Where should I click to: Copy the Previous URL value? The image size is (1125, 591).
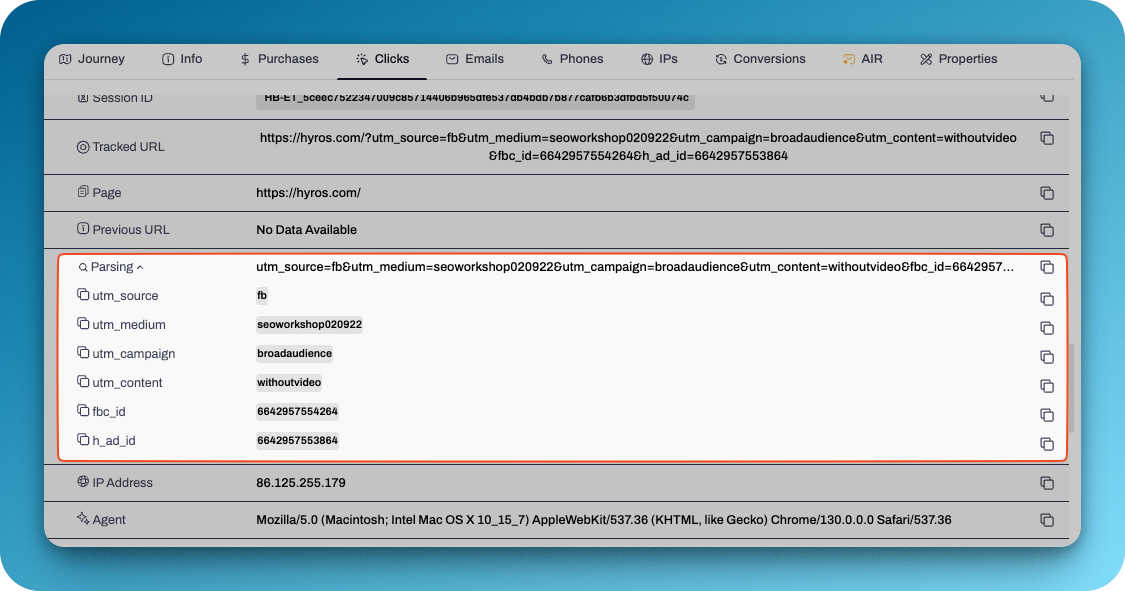pos(1047,230)
